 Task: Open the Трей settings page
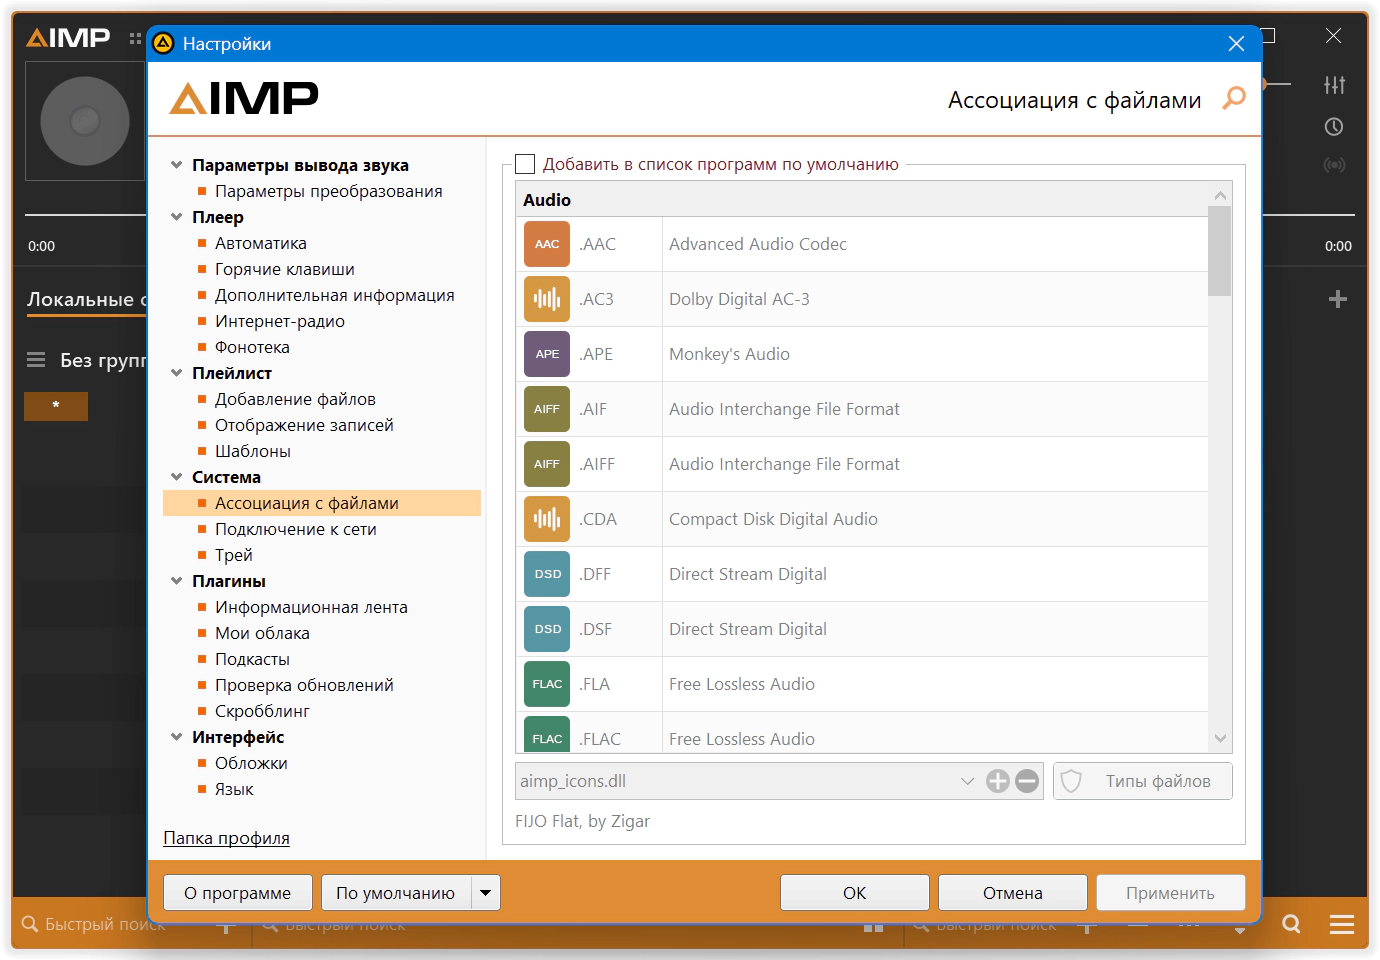click(234, 555)
